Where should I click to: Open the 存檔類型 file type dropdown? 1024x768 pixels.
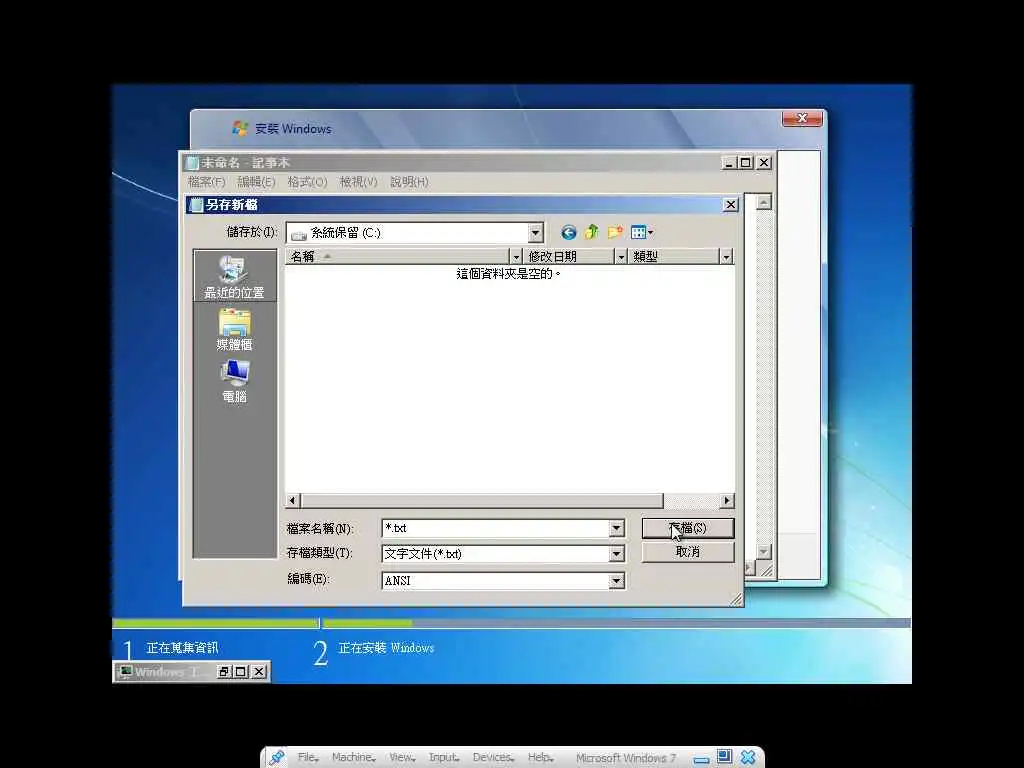616,554
